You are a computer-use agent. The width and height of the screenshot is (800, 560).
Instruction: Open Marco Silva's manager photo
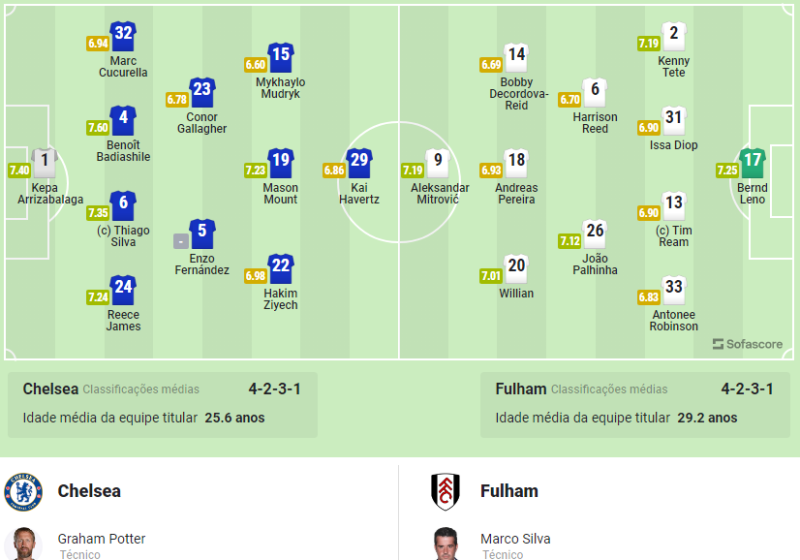click(446, 544)
